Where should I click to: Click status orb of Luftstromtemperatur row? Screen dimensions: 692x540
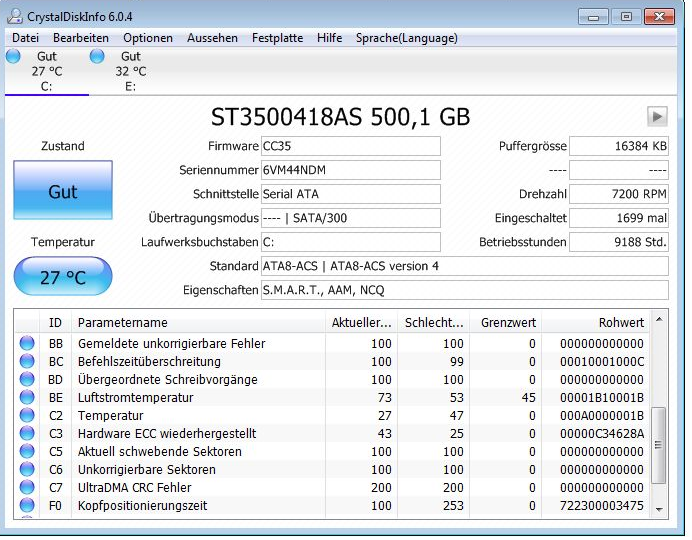click(27, 398)
